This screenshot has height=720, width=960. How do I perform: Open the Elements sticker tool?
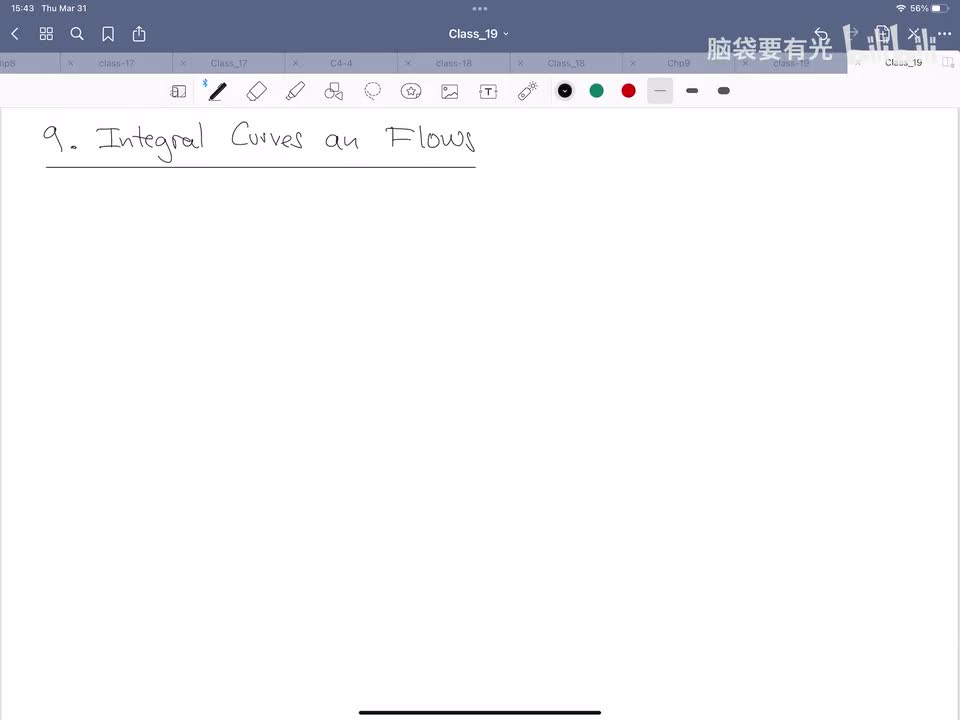pos(411,91)
